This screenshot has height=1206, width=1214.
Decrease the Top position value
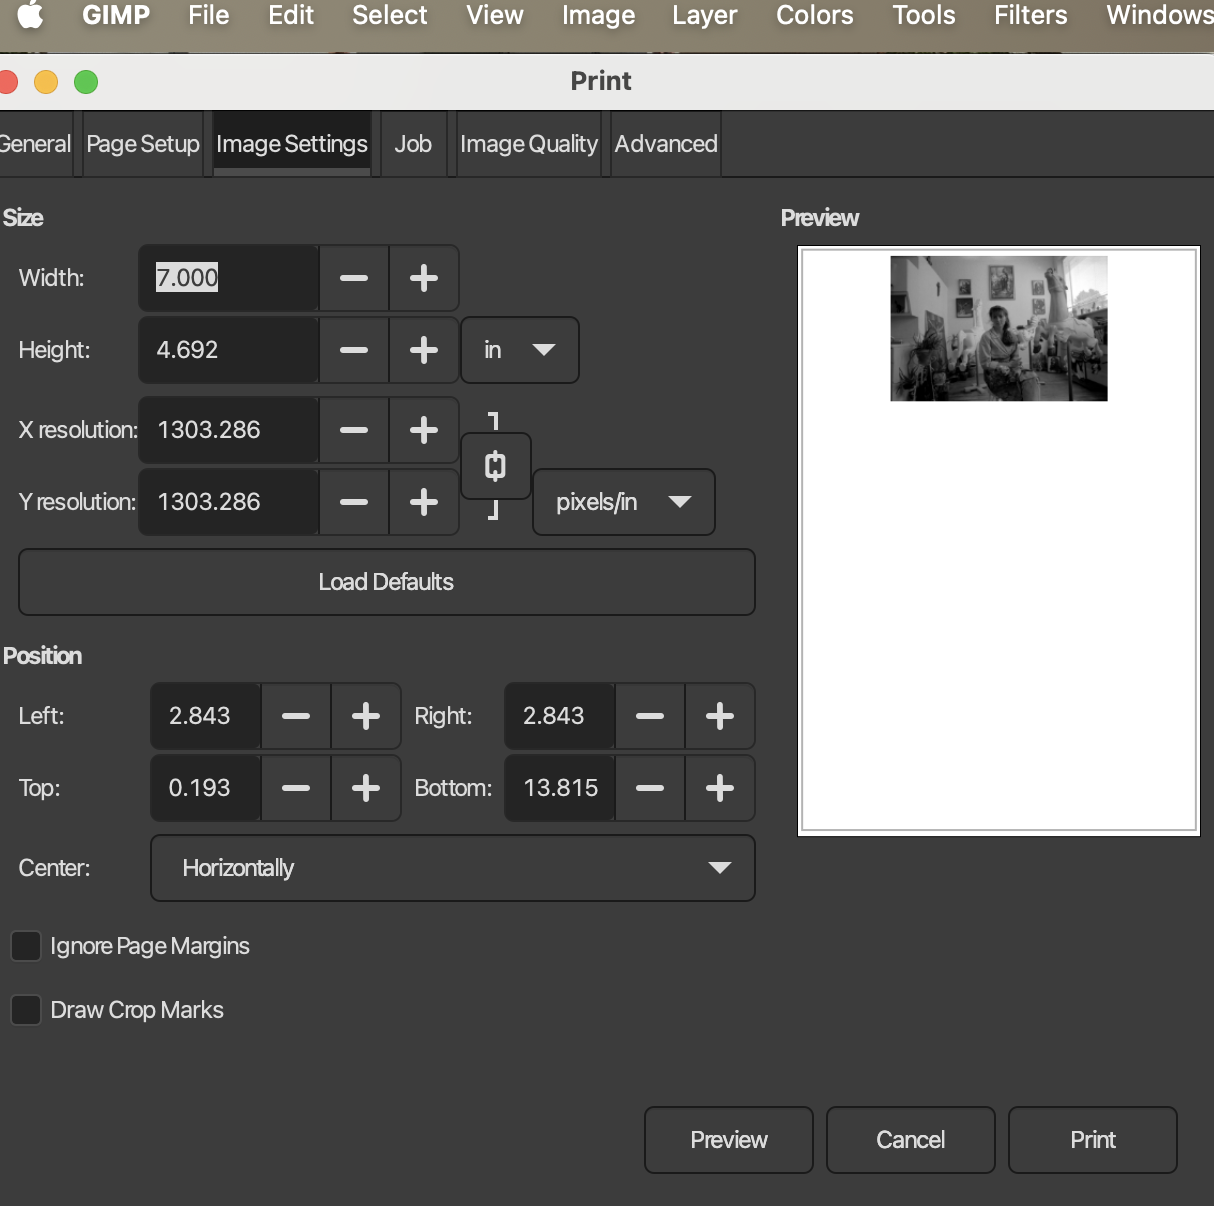pyautogui.click(x=296, y=788)
